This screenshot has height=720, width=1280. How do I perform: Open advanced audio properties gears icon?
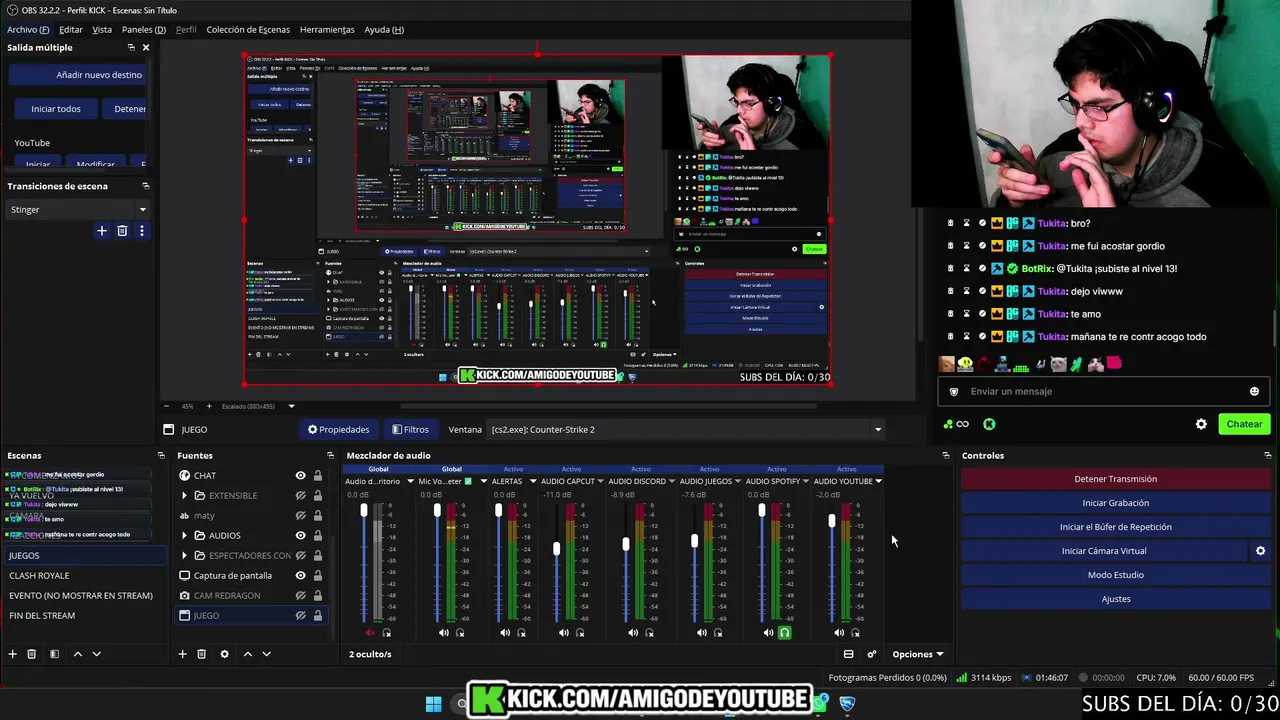pyautogui.click(x=872, y=654)
